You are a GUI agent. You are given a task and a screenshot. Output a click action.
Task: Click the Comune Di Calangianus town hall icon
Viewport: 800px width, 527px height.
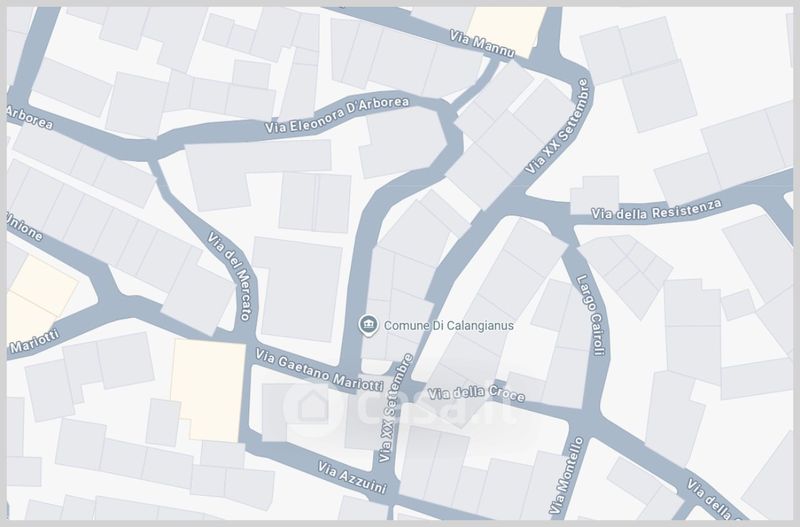pyautogui.click(x=368, y=325)
